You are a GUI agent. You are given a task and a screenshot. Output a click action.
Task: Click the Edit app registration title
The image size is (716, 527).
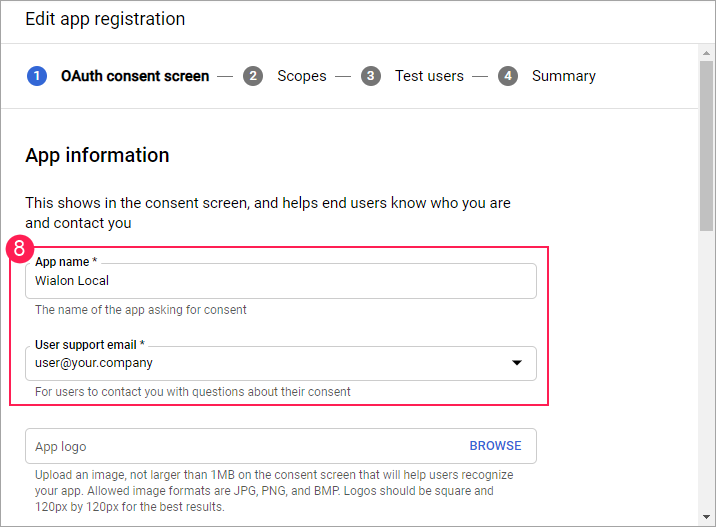click(105, 19)
